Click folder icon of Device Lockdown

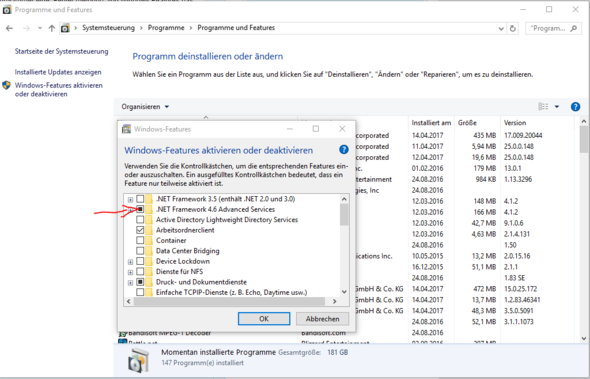tap(149, 261)
